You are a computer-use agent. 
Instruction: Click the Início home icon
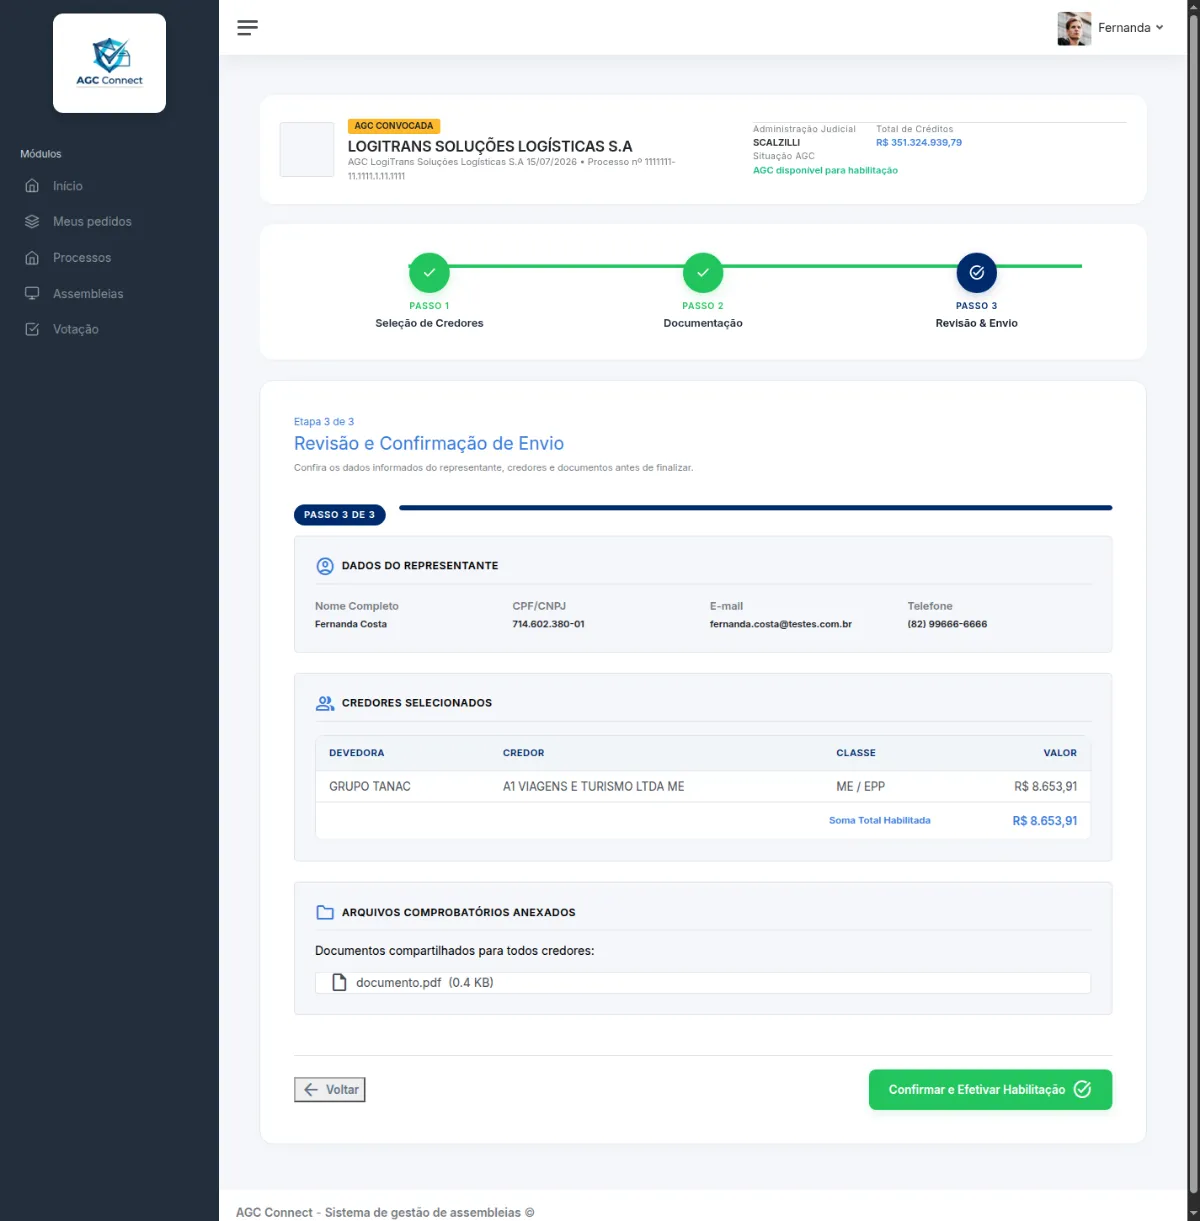32,186
